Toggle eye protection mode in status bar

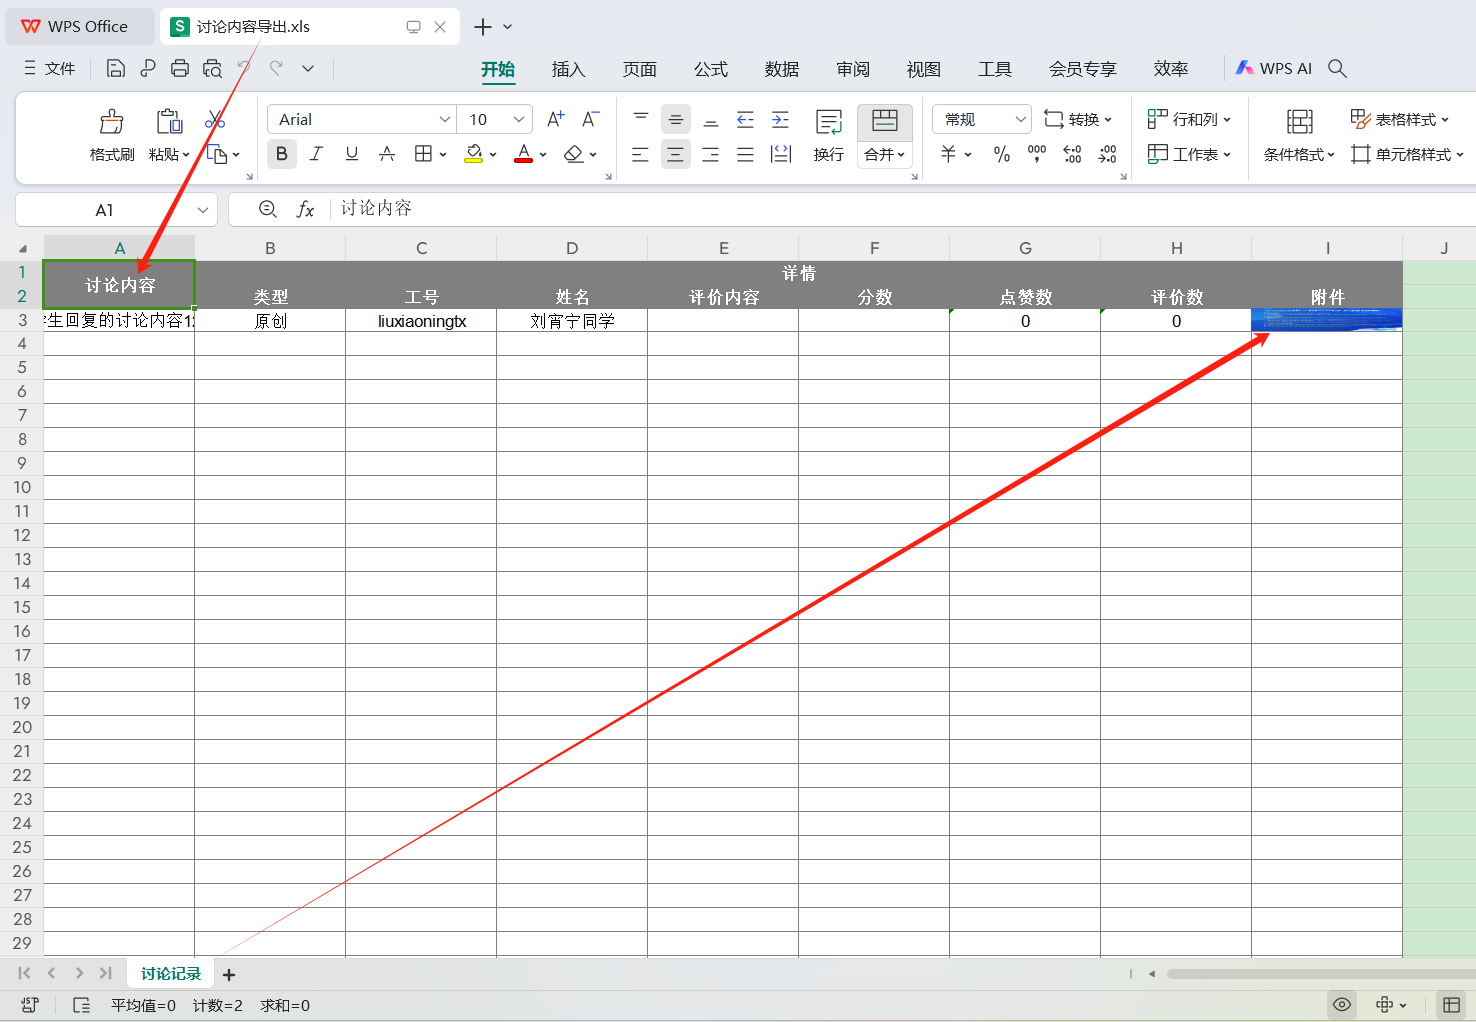click(1342, 1005)
